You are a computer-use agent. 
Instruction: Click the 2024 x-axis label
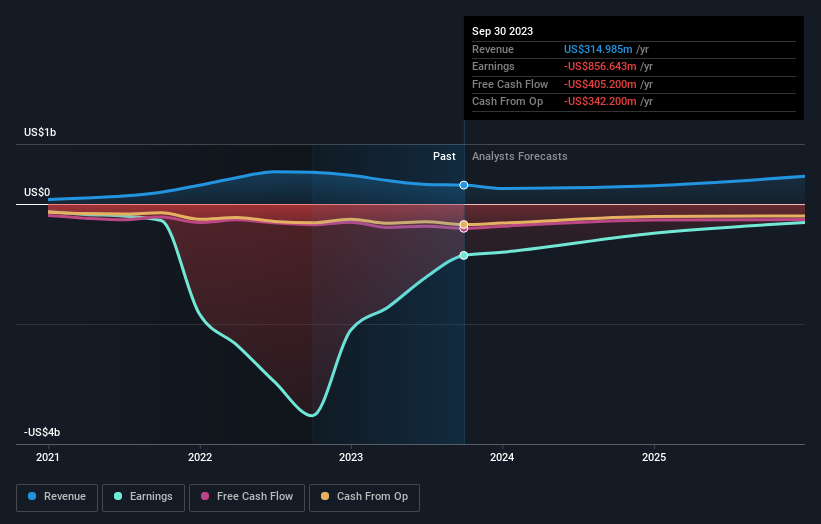(502, 458)
